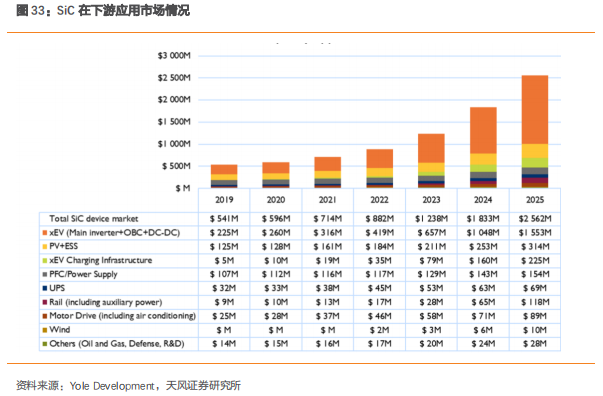Click the '$1 500M' y-axis label

point(174,122)
